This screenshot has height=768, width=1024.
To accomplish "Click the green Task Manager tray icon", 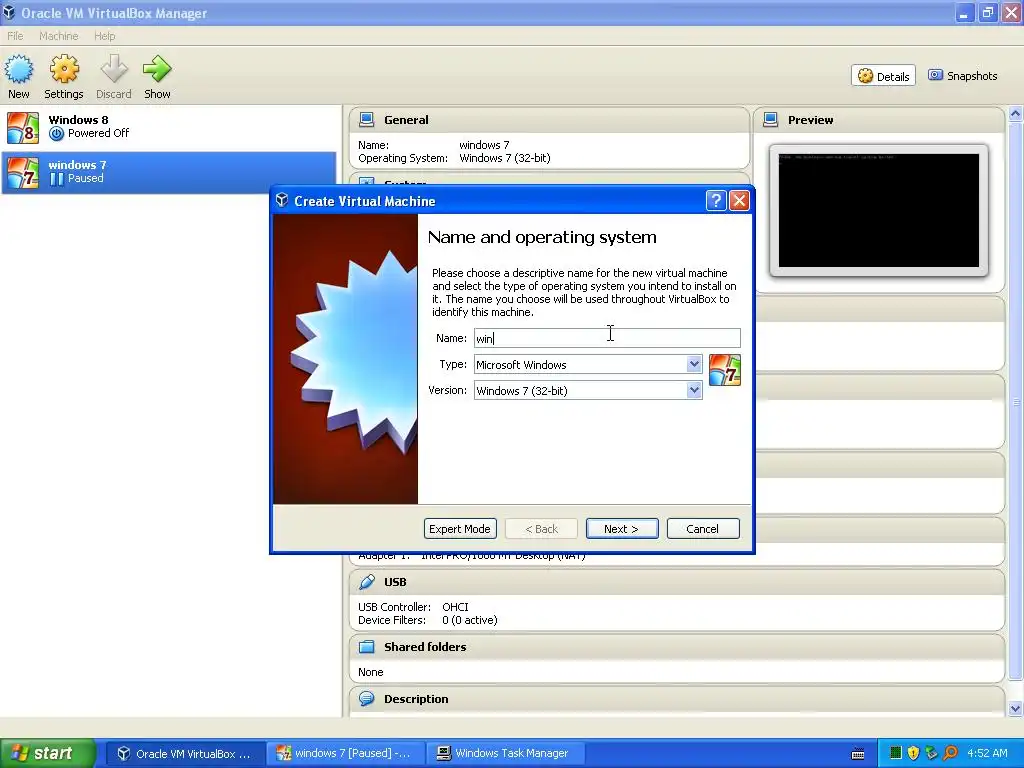I will point(896,753).
